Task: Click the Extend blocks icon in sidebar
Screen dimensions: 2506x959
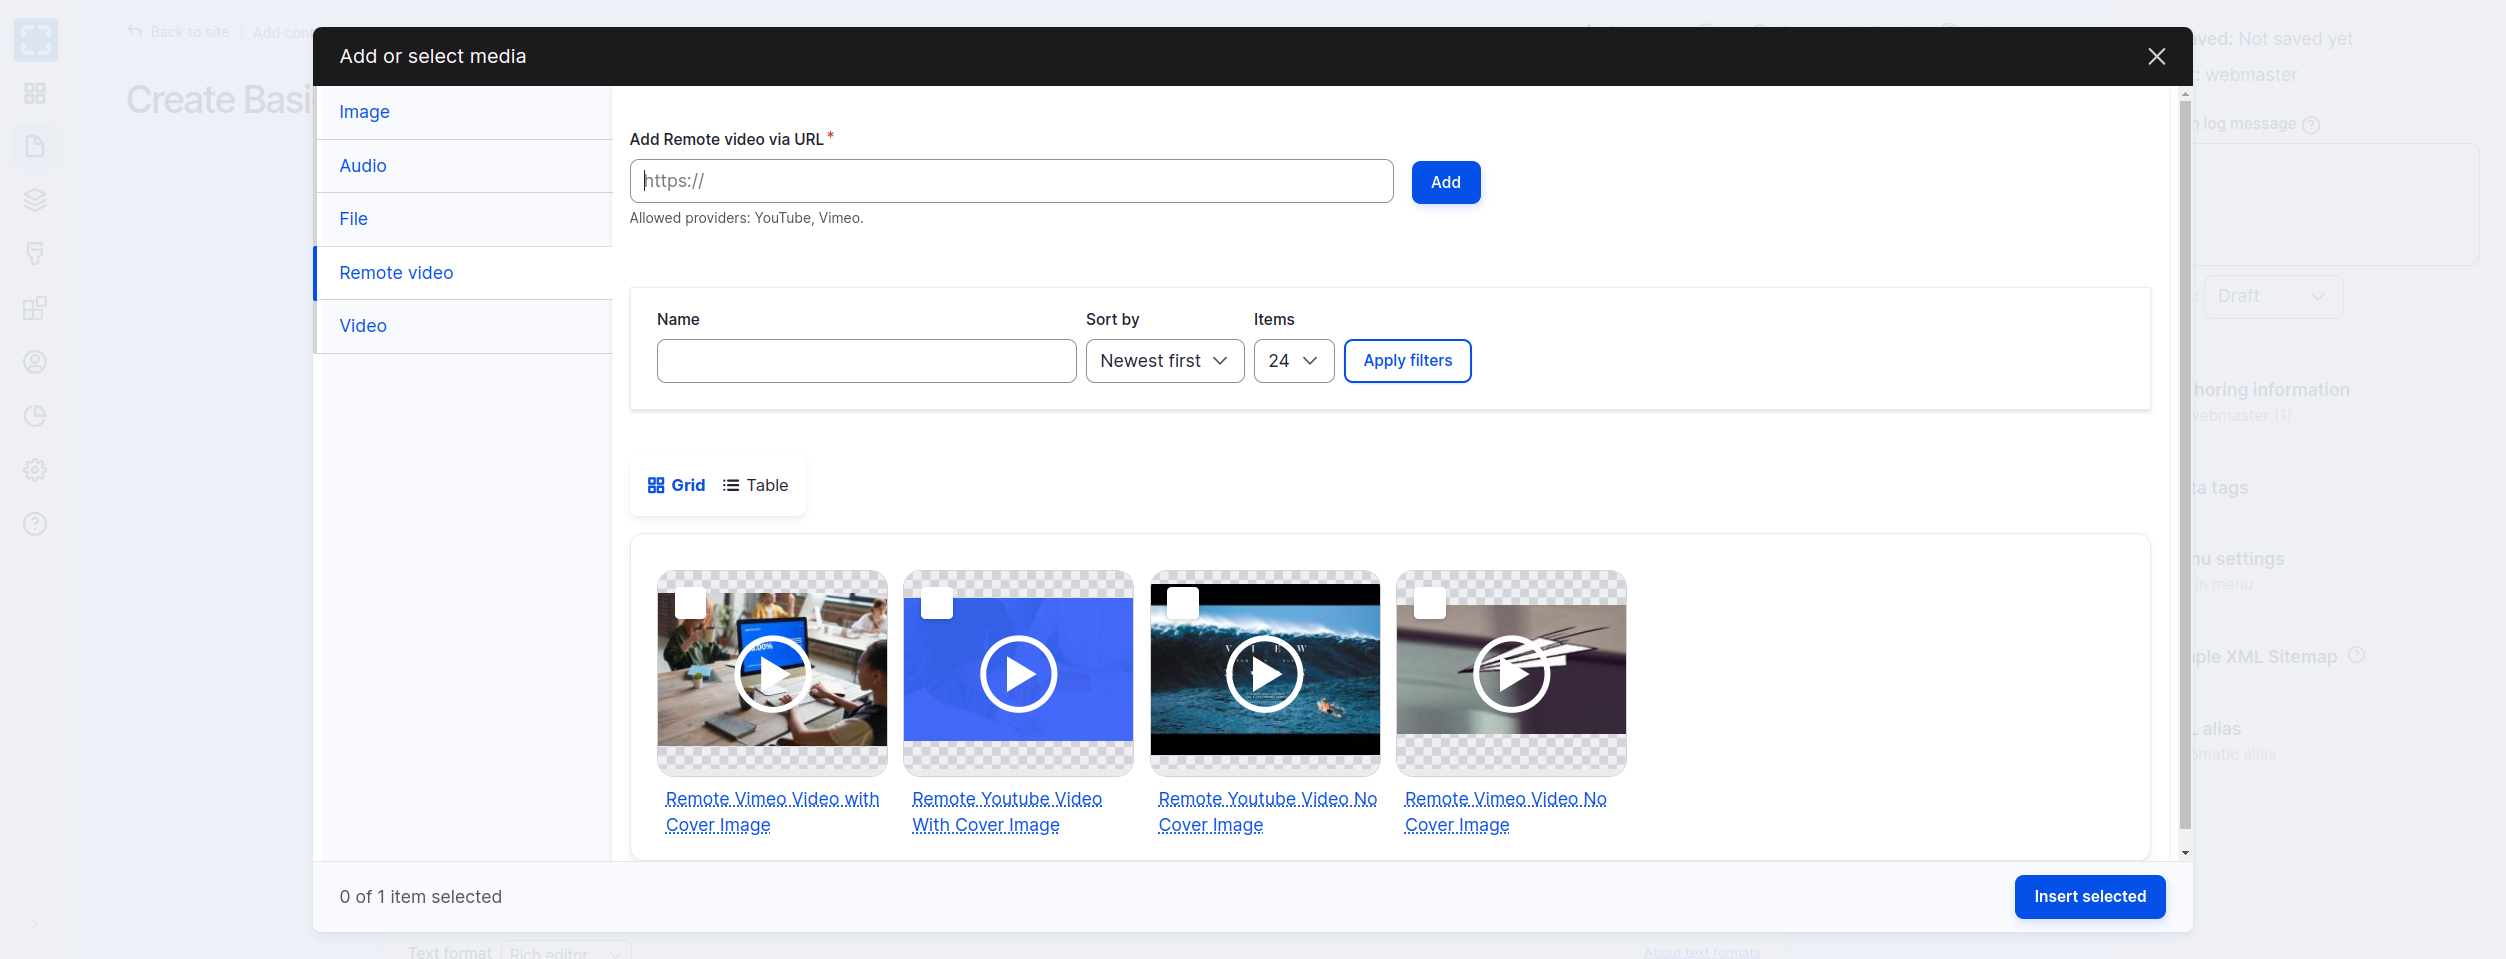Action: (x=35, y=308)
